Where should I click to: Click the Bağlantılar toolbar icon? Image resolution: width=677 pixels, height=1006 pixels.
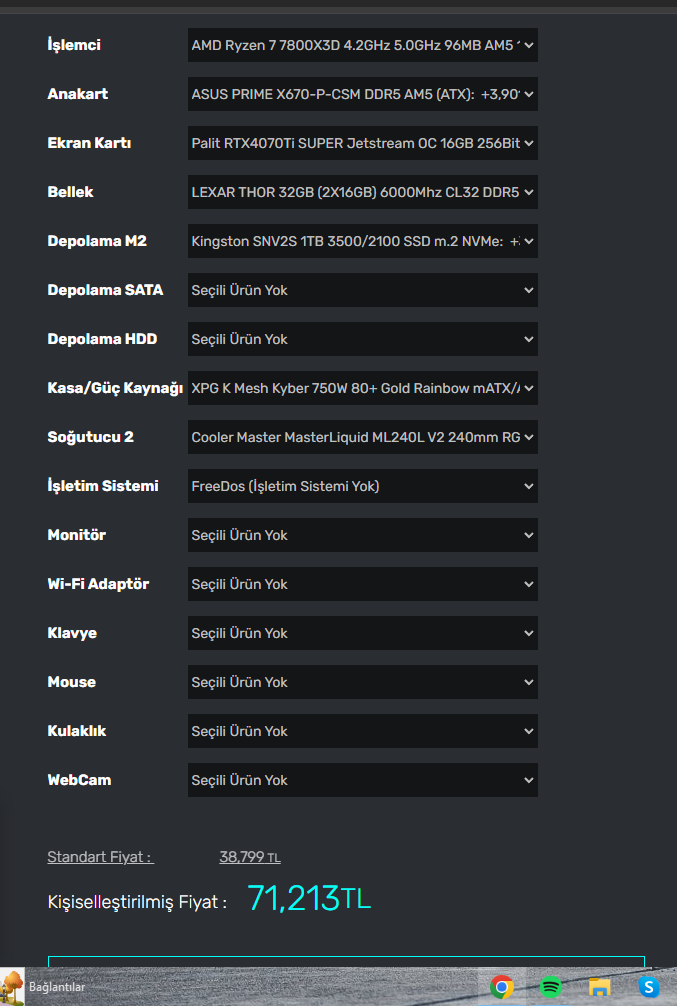click(13, 987)
